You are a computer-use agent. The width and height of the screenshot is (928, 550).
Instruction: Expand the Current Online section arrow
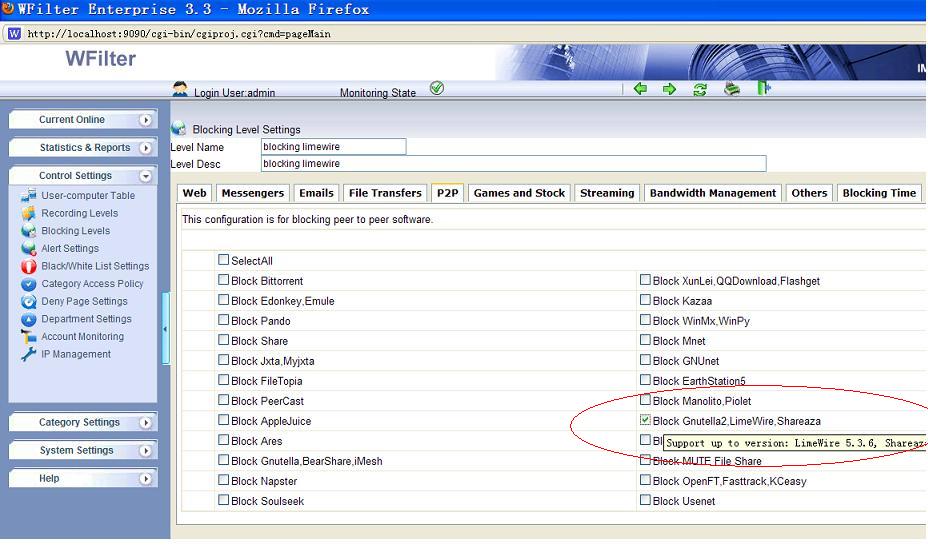click(x=145, y=120)
